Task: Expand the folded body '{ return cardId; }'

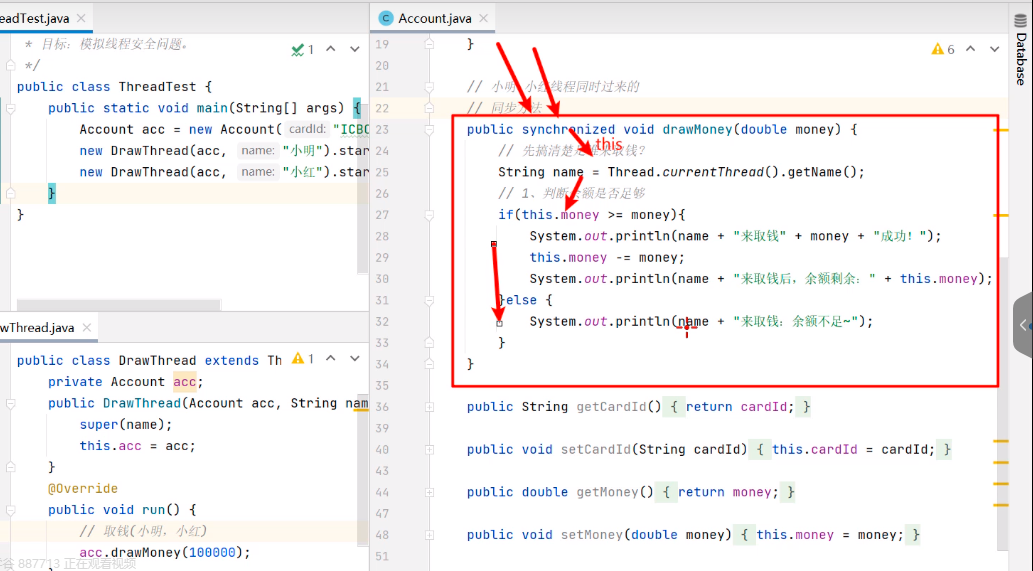Action: click(737, 407)
